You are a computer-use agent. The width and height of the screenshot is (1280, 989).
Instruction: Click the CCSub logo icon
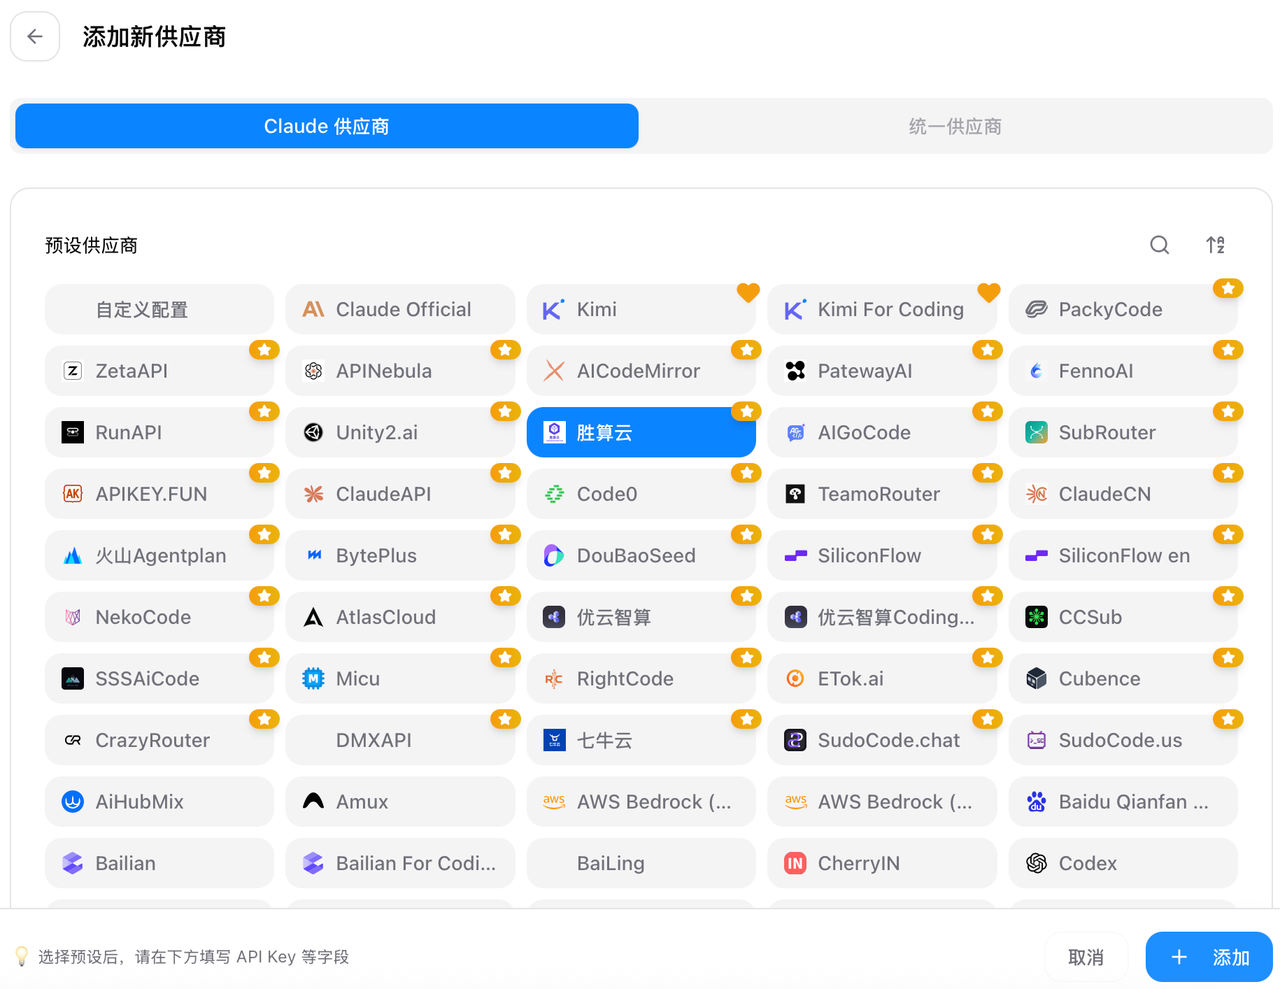coord(1037,617)
